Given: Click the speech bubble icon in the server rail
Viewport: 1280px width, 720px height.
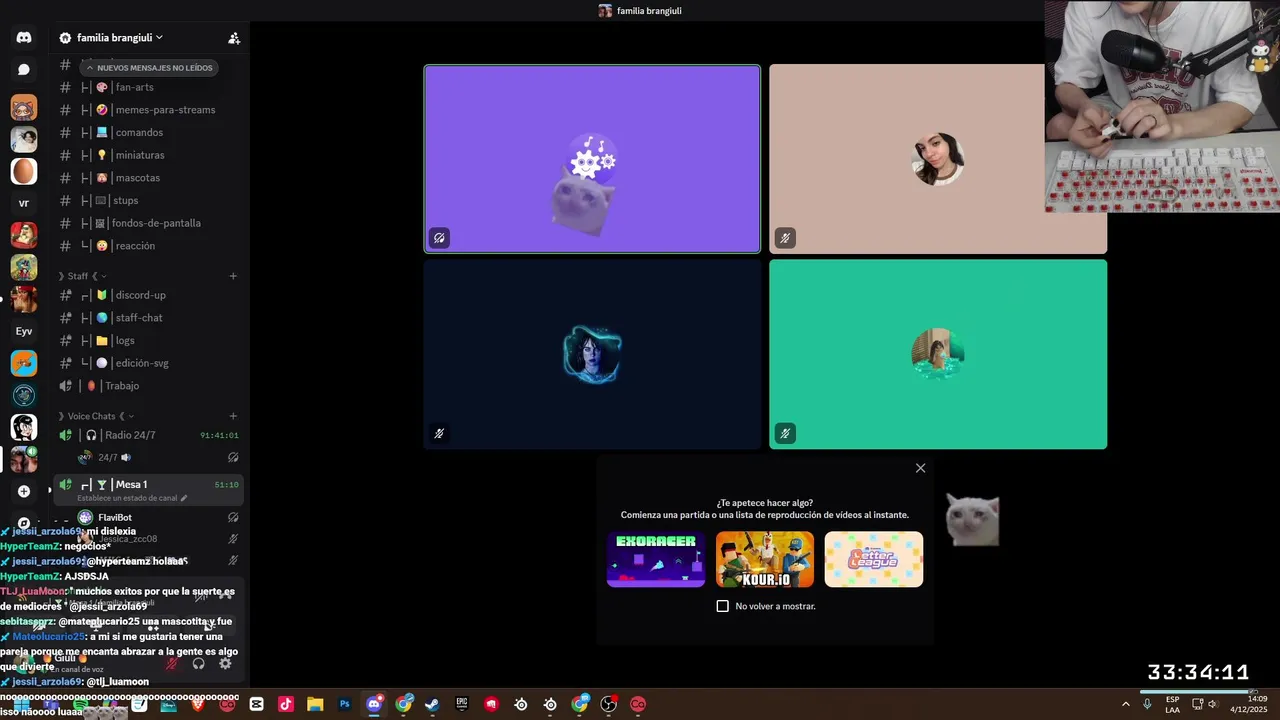Looking at the screenshot, I should [x=24, y=70].
